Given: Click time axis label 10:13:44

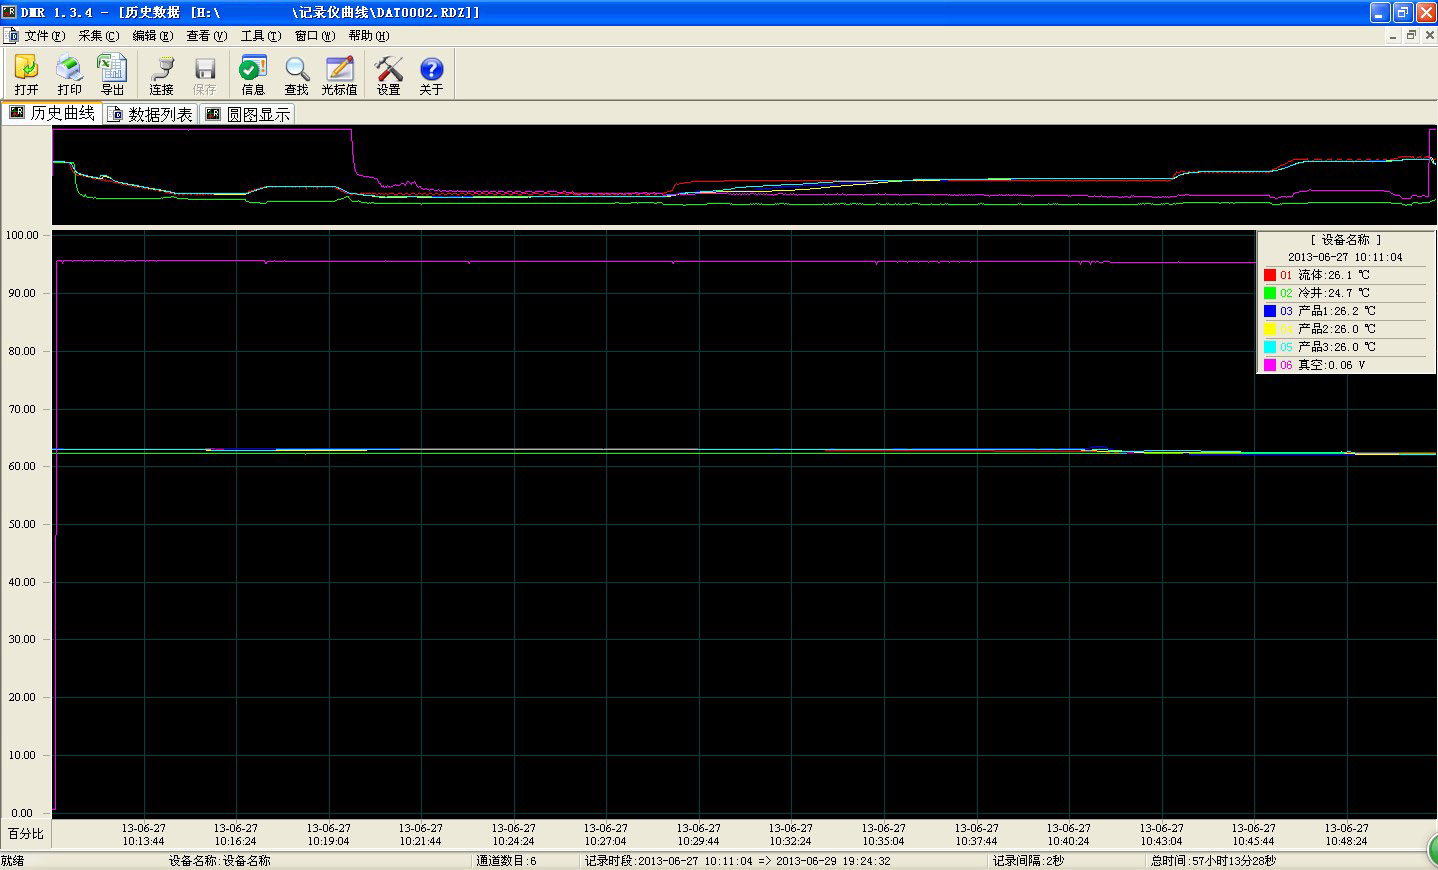Looking at the screenshot, I should click(x=144, y=841).
